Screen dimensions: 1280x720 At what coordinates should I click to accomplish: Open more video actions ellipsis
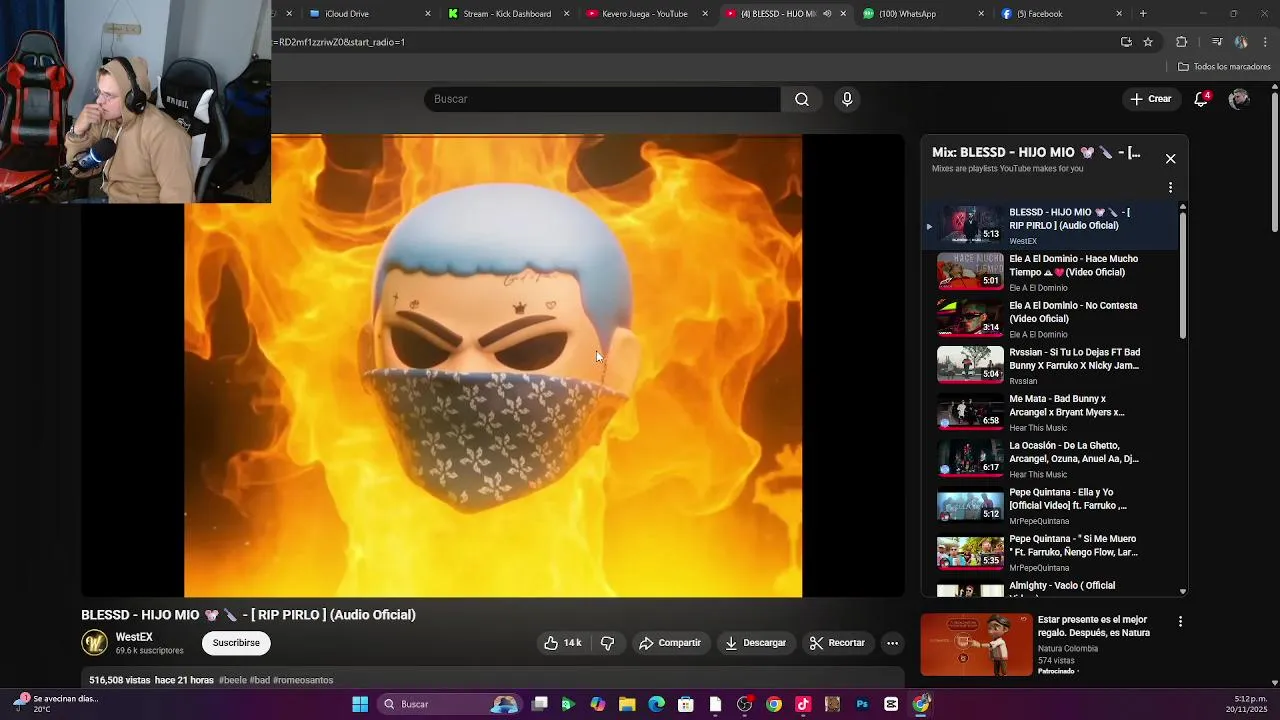[x=893, y=643]
